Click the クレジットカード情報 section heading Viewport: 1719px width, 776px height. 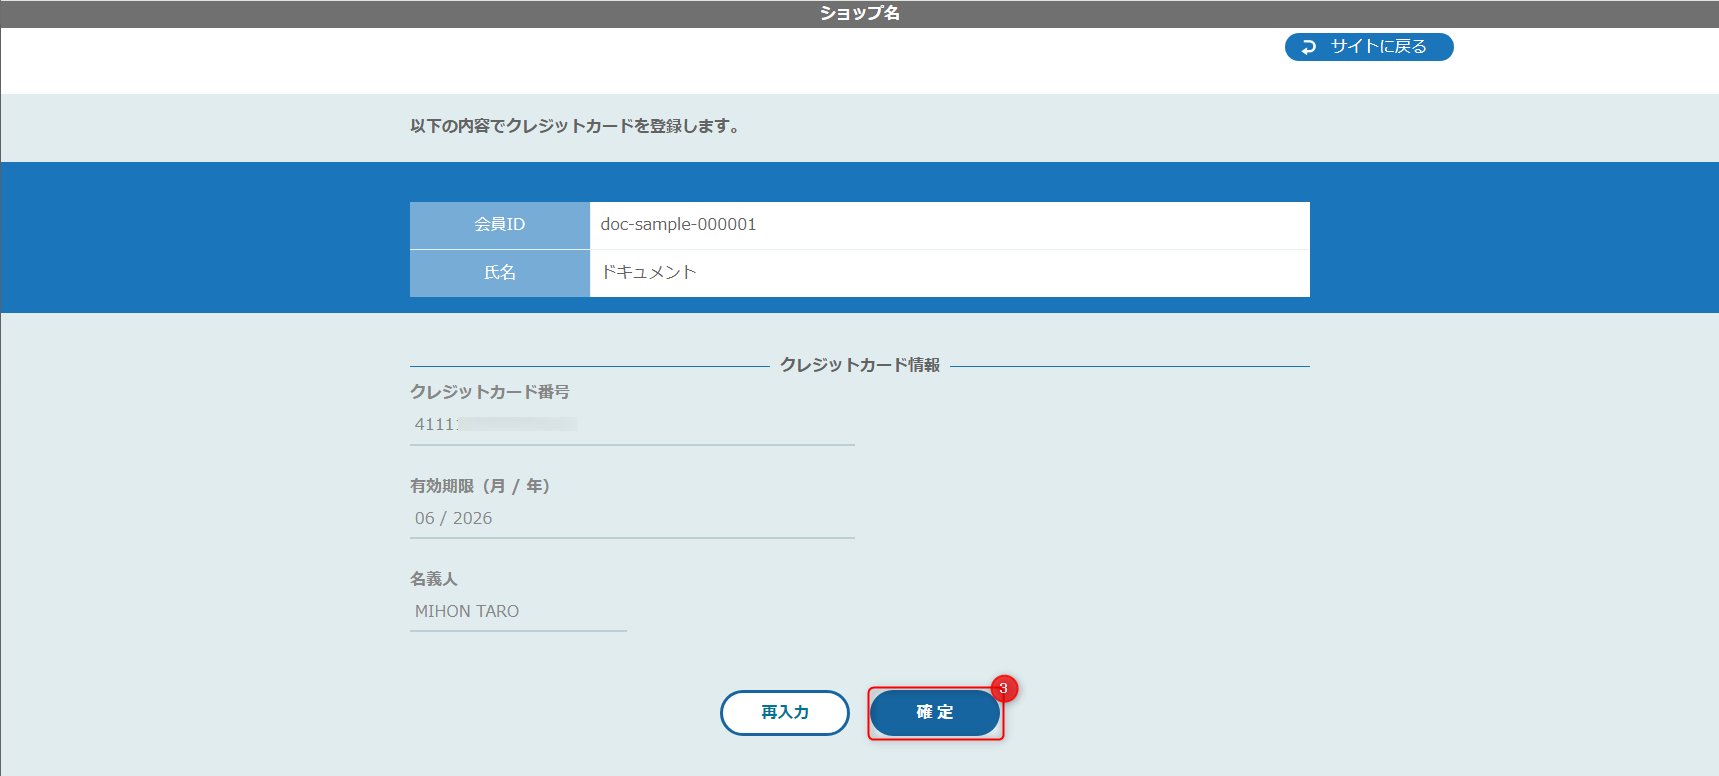tap(859, 365)
